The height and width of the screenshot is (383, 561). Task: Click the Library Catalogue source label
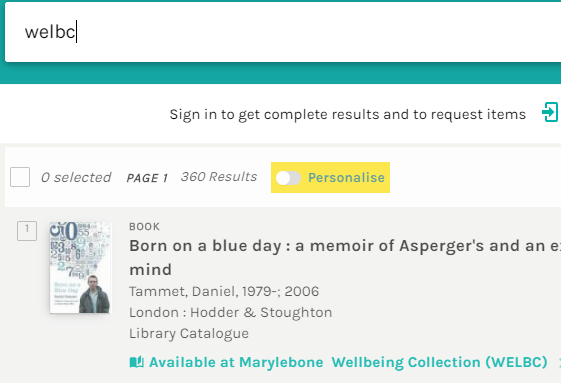[189, 334]
